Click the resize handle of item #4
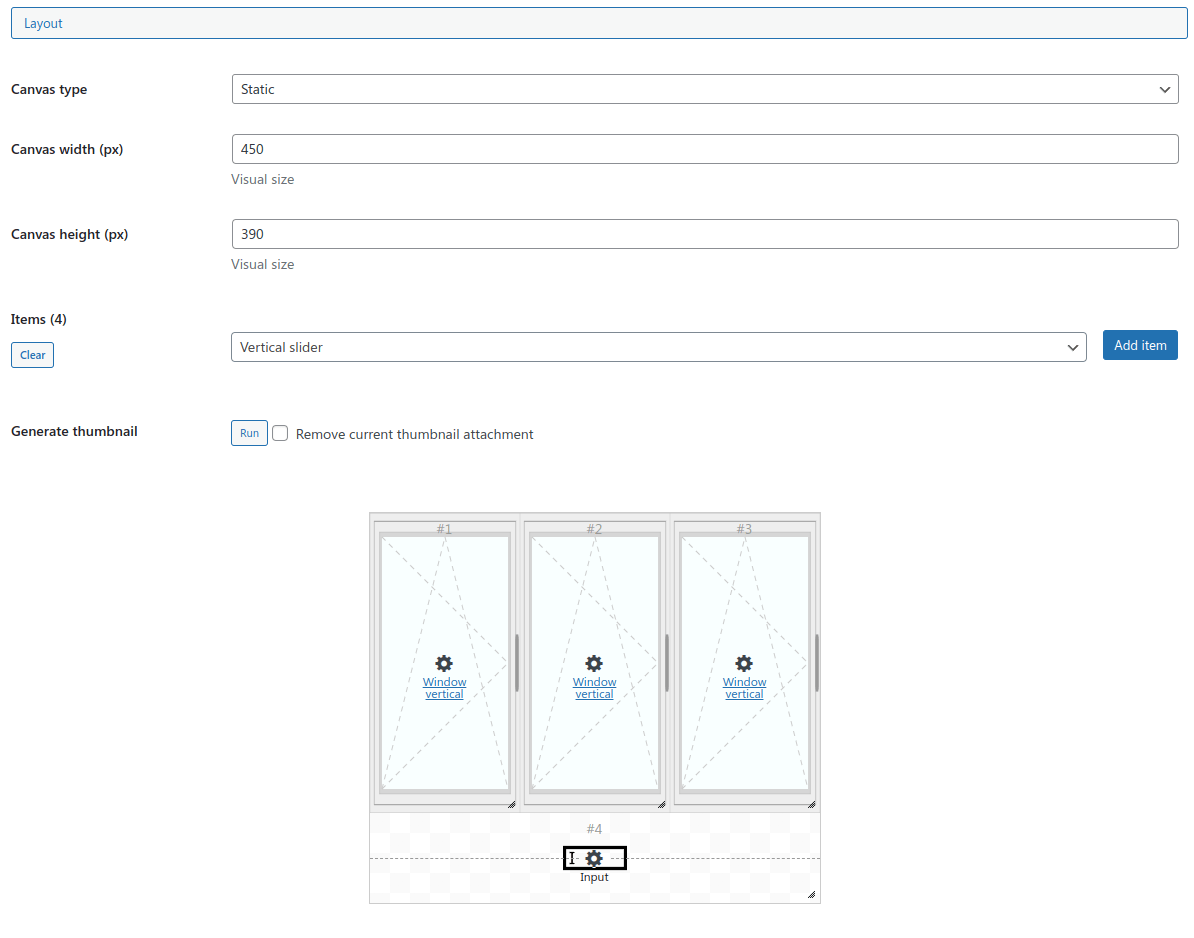The height and width of the screenshot is (938, 1194). [812, 895]
